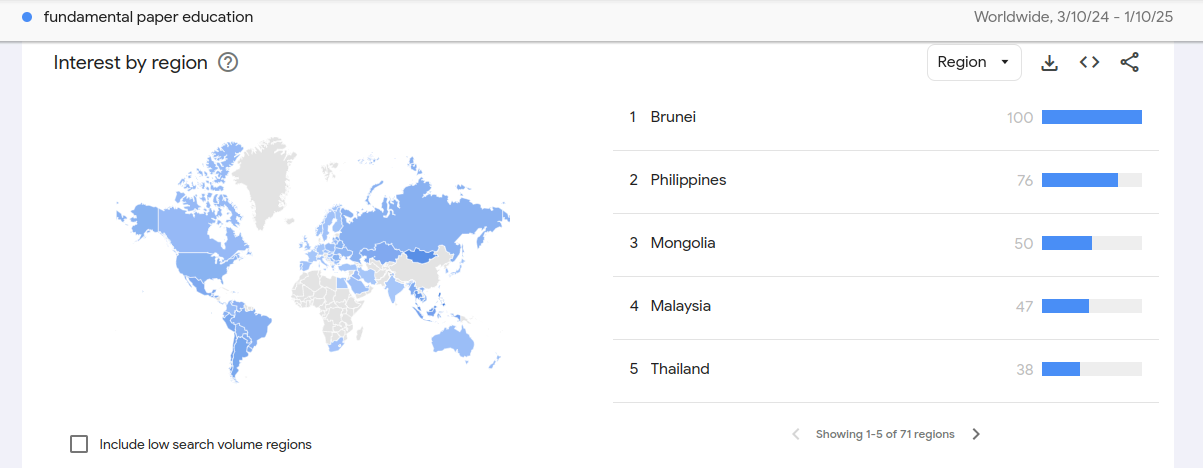Select Brunei in the region list
Image resolution: width=1203 pixels, height=468 pixels.
886,118
